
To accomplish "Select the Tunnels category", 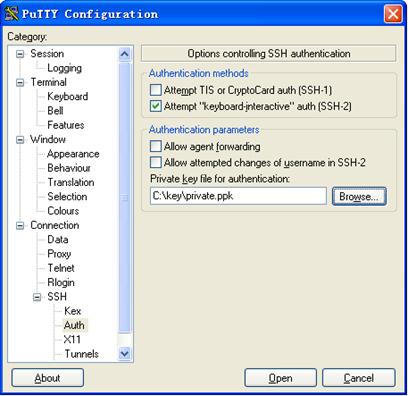I will pos(82,354).
